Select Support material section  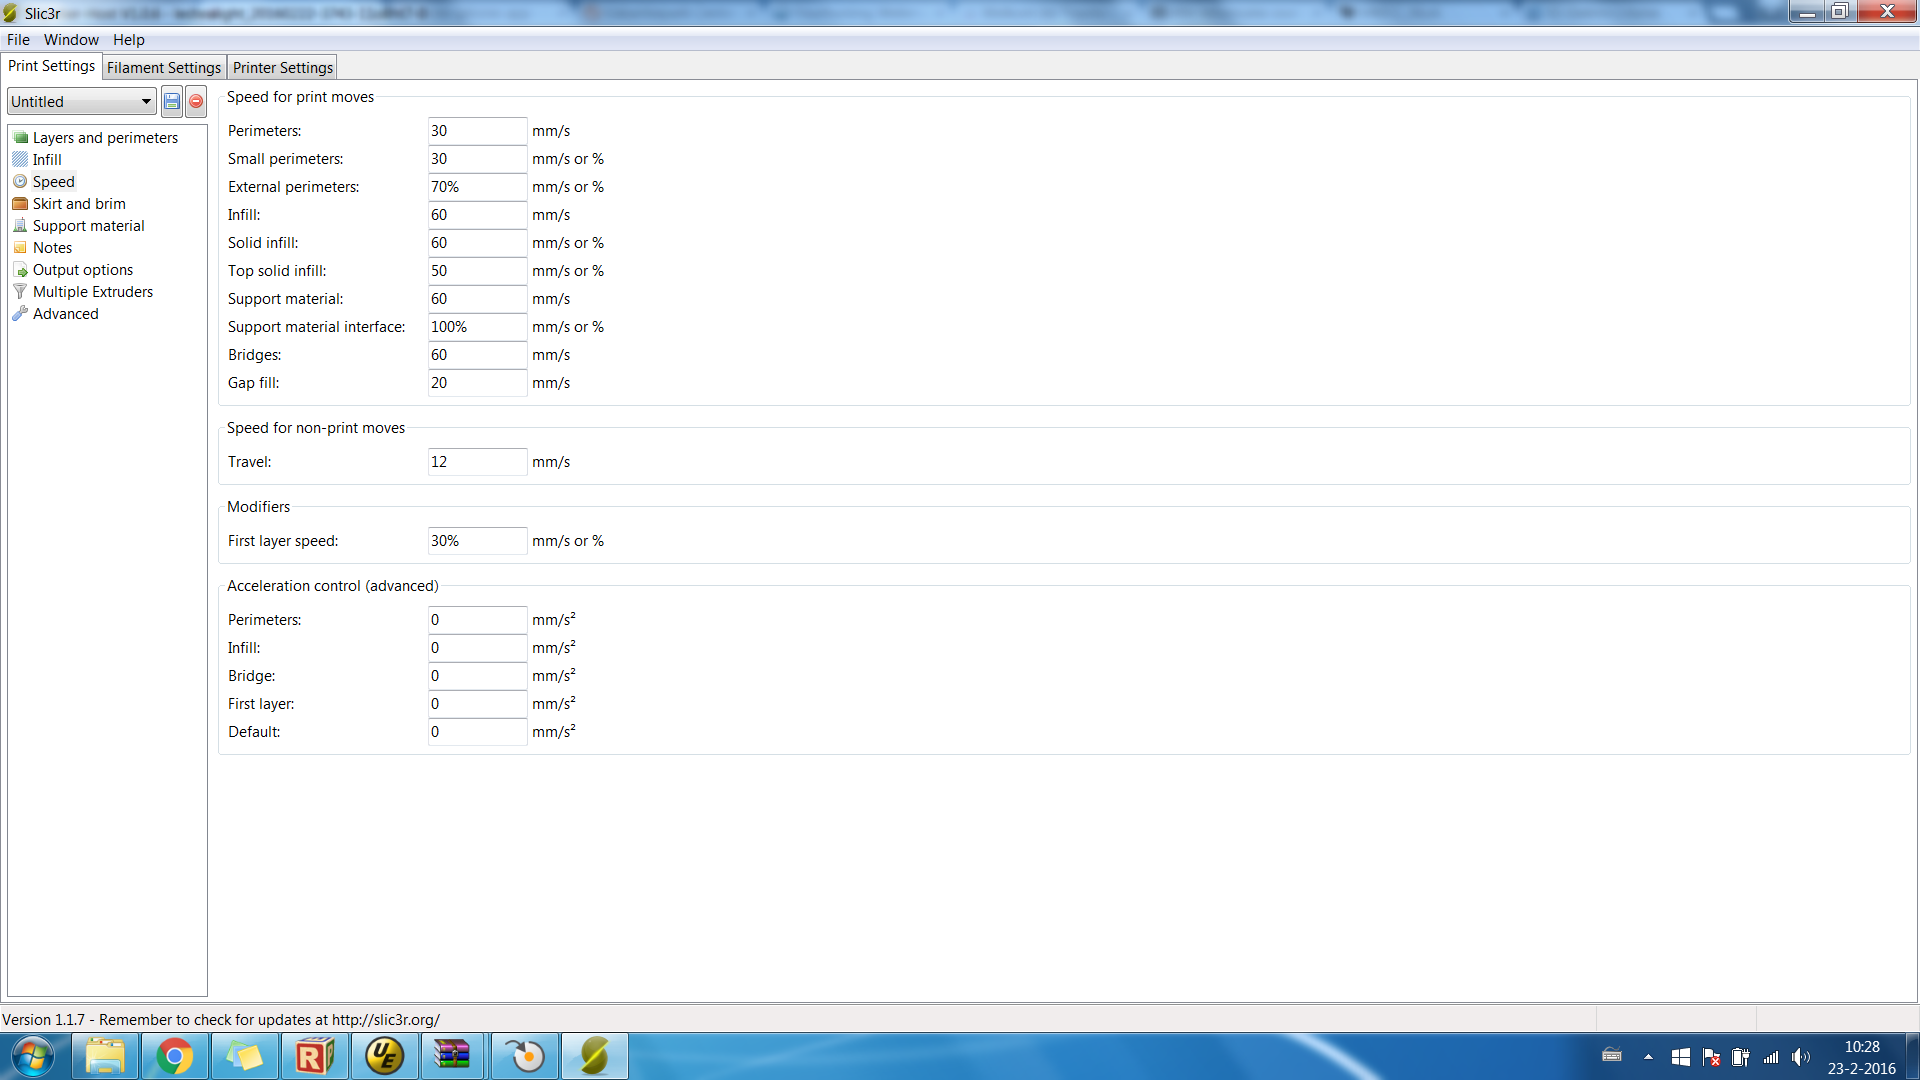[88, 226]
